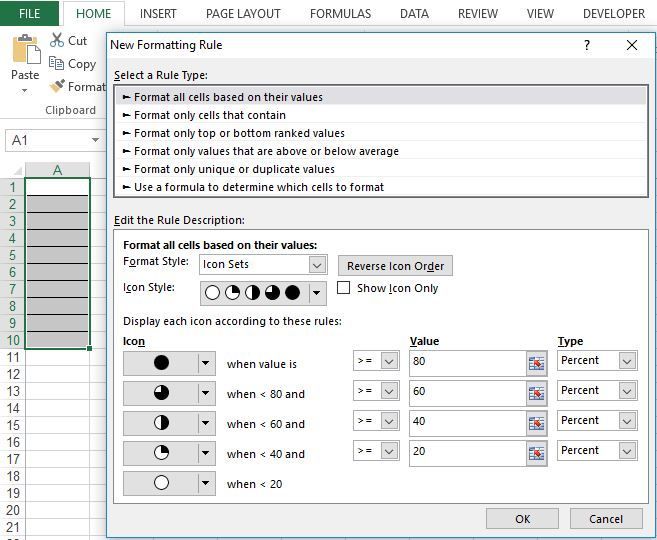This screenshot has height=540, width=657.
Task: Open half circle icon dropdown
Action: [205, 424]
